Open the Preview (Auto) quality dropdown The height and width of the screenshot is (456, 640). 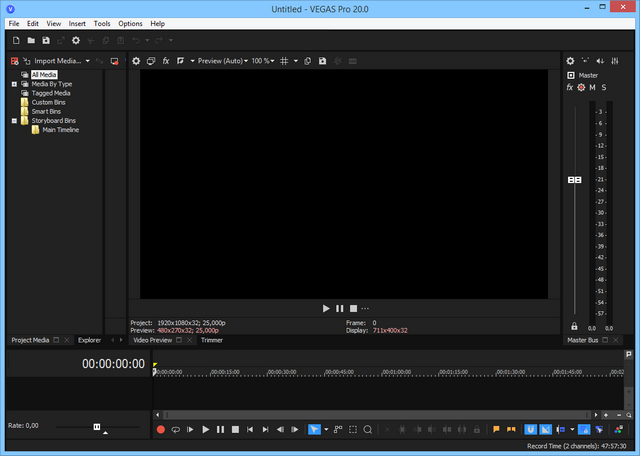220,61
